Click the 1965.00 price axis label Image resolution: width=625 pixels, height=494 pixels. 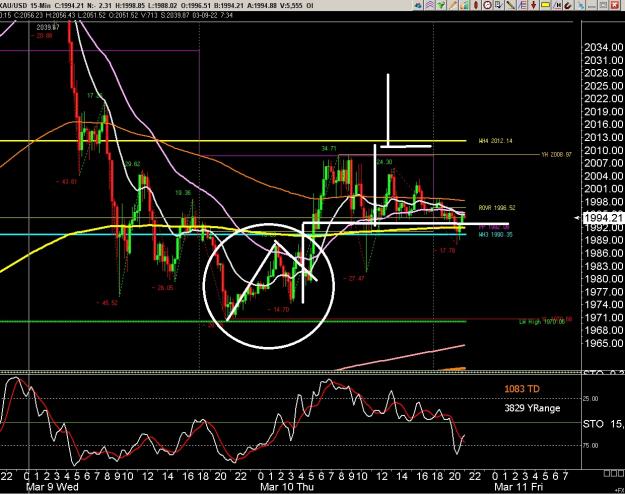click(603, 343)
